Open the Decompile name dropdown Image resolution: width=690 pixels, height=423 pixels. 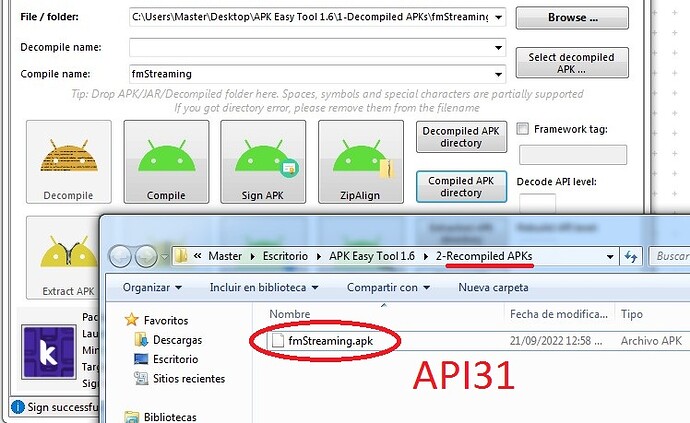pyautogui.click(x=499, y=48)
